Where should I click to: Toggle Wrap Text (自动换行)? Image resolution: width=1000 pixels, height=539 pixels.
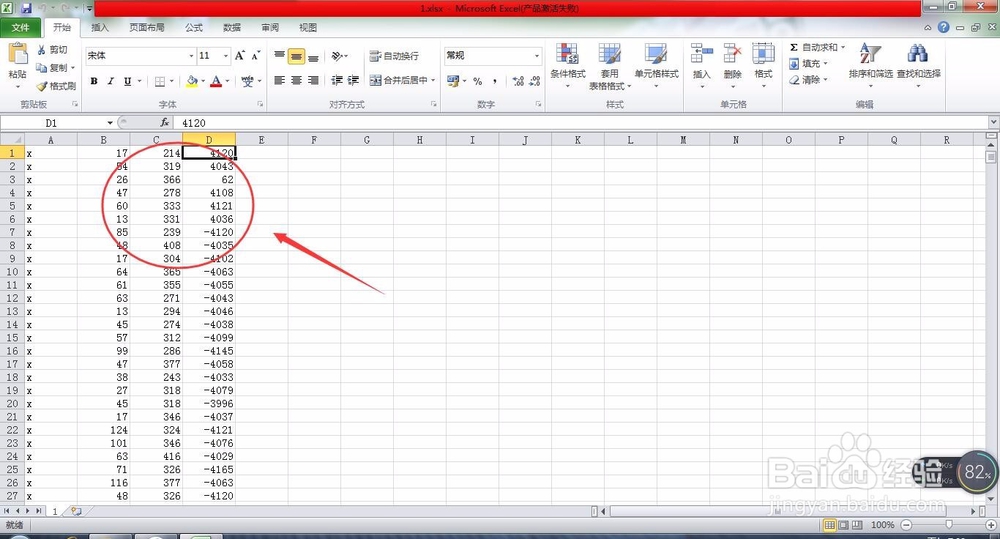(x=394, y=56)
